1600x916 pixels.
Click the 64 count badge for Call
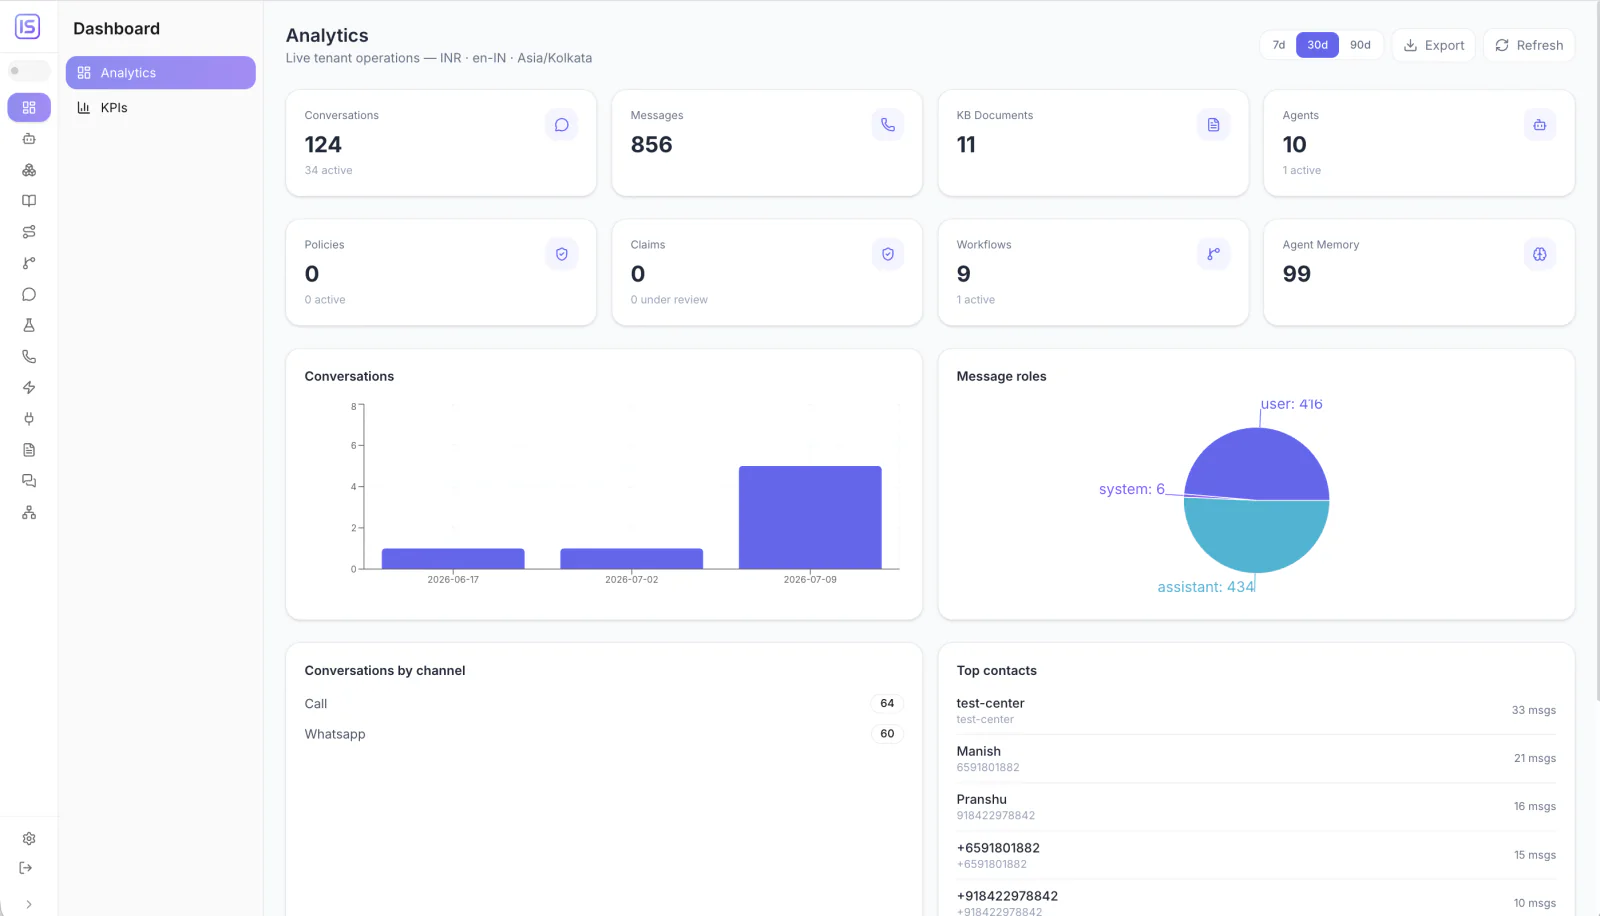click(887, 704)
